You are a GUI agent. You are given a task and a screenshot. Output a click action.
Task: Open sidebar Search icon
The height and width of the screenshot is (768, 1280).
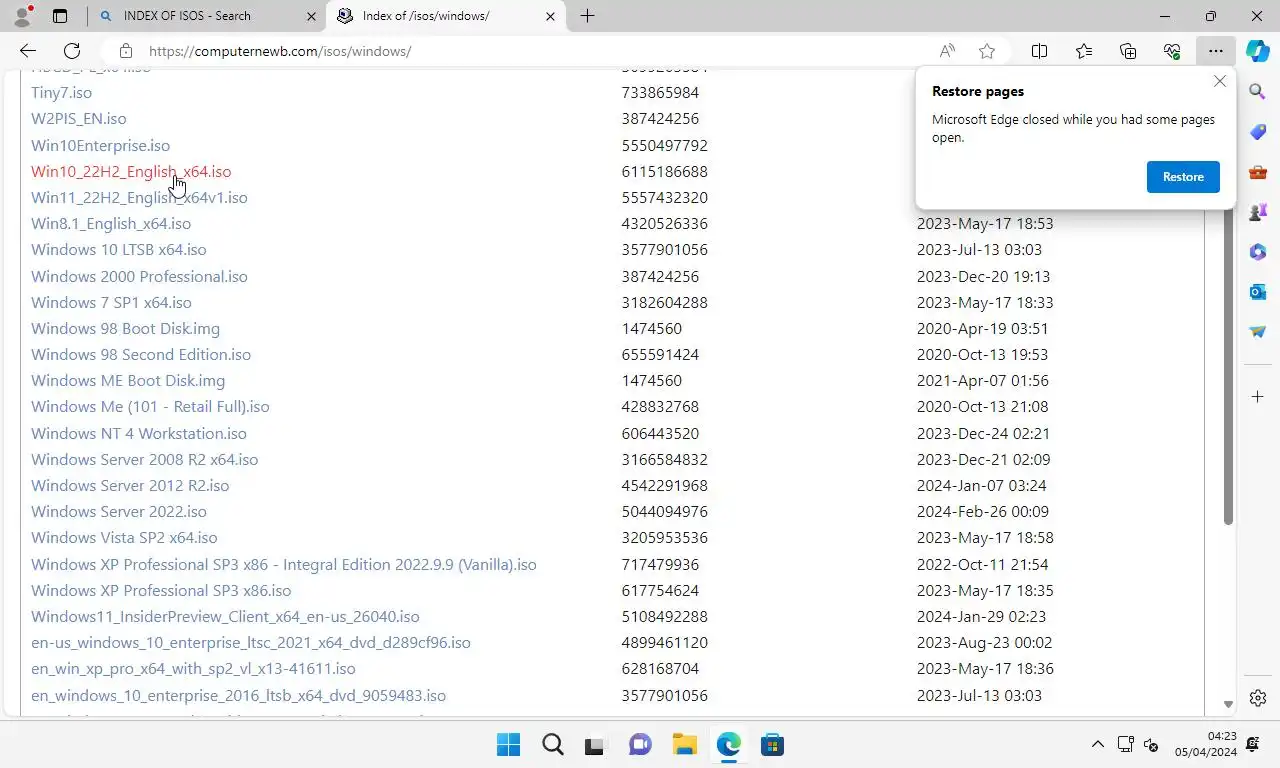tap(1258, 92)
